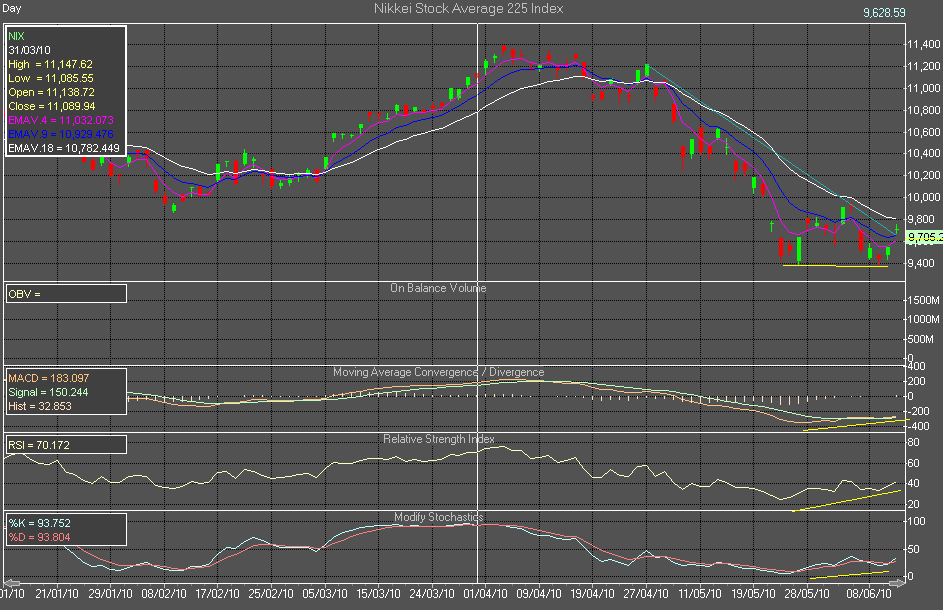Click the Day timeframe label
The image size is (943, 610).
[11, 8]
